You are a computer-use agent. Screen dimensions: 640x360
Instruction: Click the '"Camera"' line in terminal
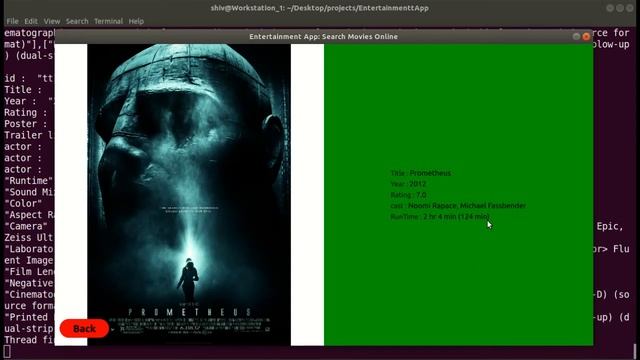(26, 226)
